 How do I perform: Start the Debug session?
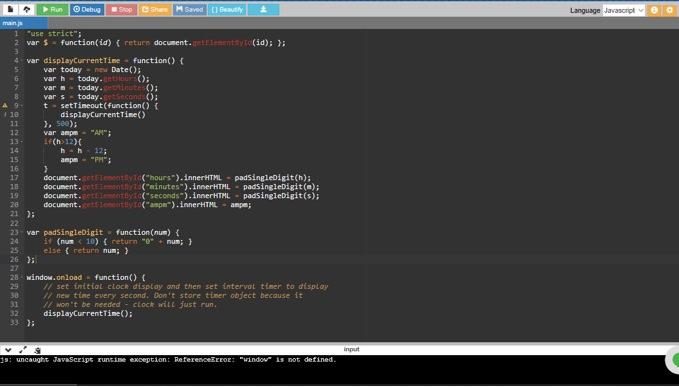pyautogui.click(x=87, y=9)
